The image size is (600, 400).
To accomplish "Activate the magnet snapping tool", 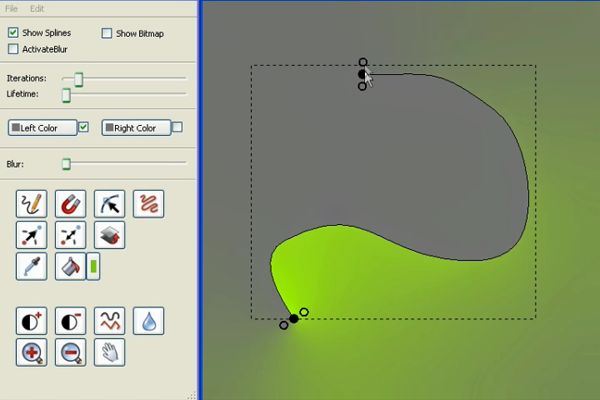I will (70, 204).
